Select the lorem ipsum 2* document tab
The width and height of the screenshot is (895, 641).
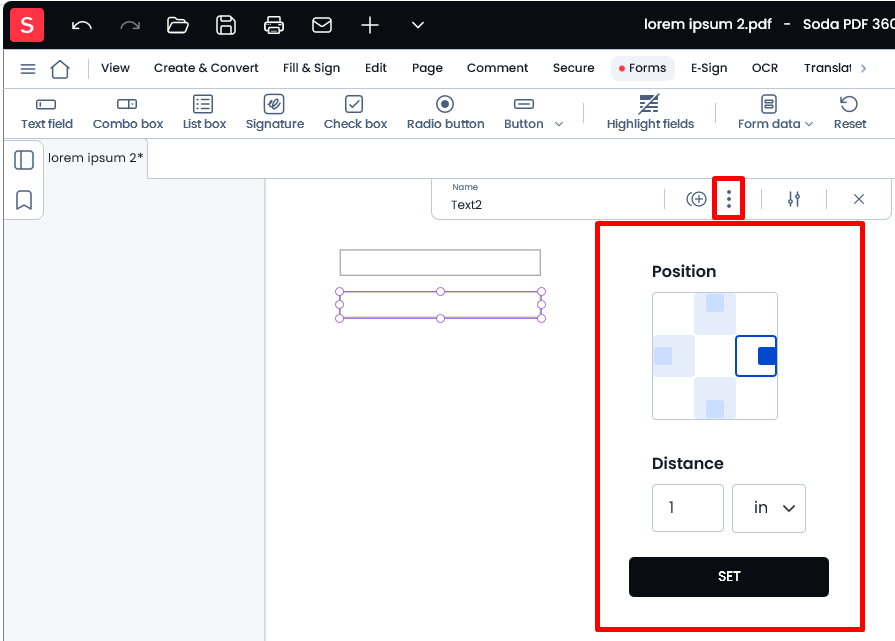click(x=95, y=158)
